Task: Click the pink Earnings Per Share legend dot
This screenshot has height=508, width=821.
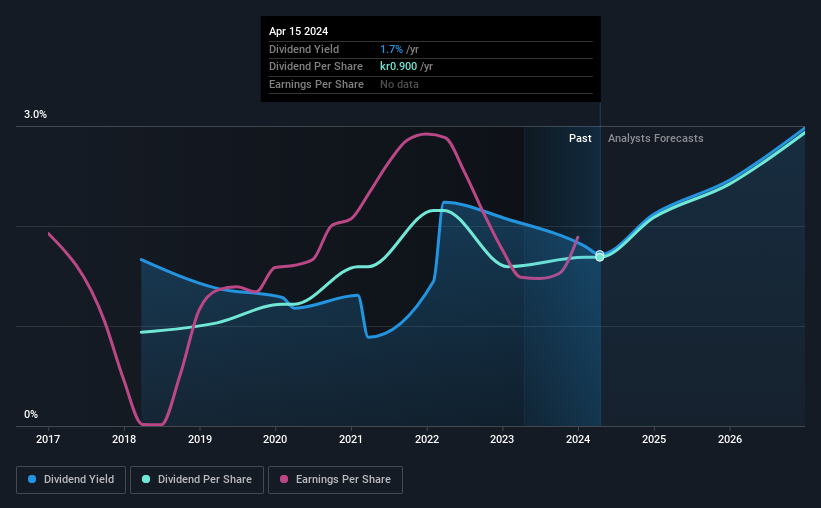Action: click(284, 479)
